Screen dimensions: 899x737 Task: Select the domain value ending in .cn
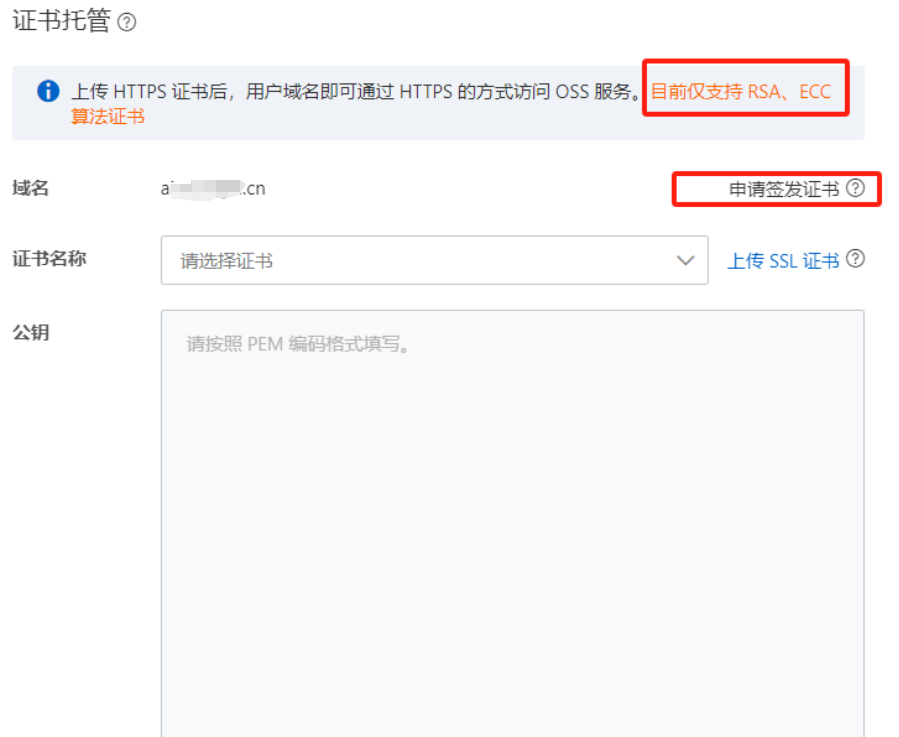213,189
